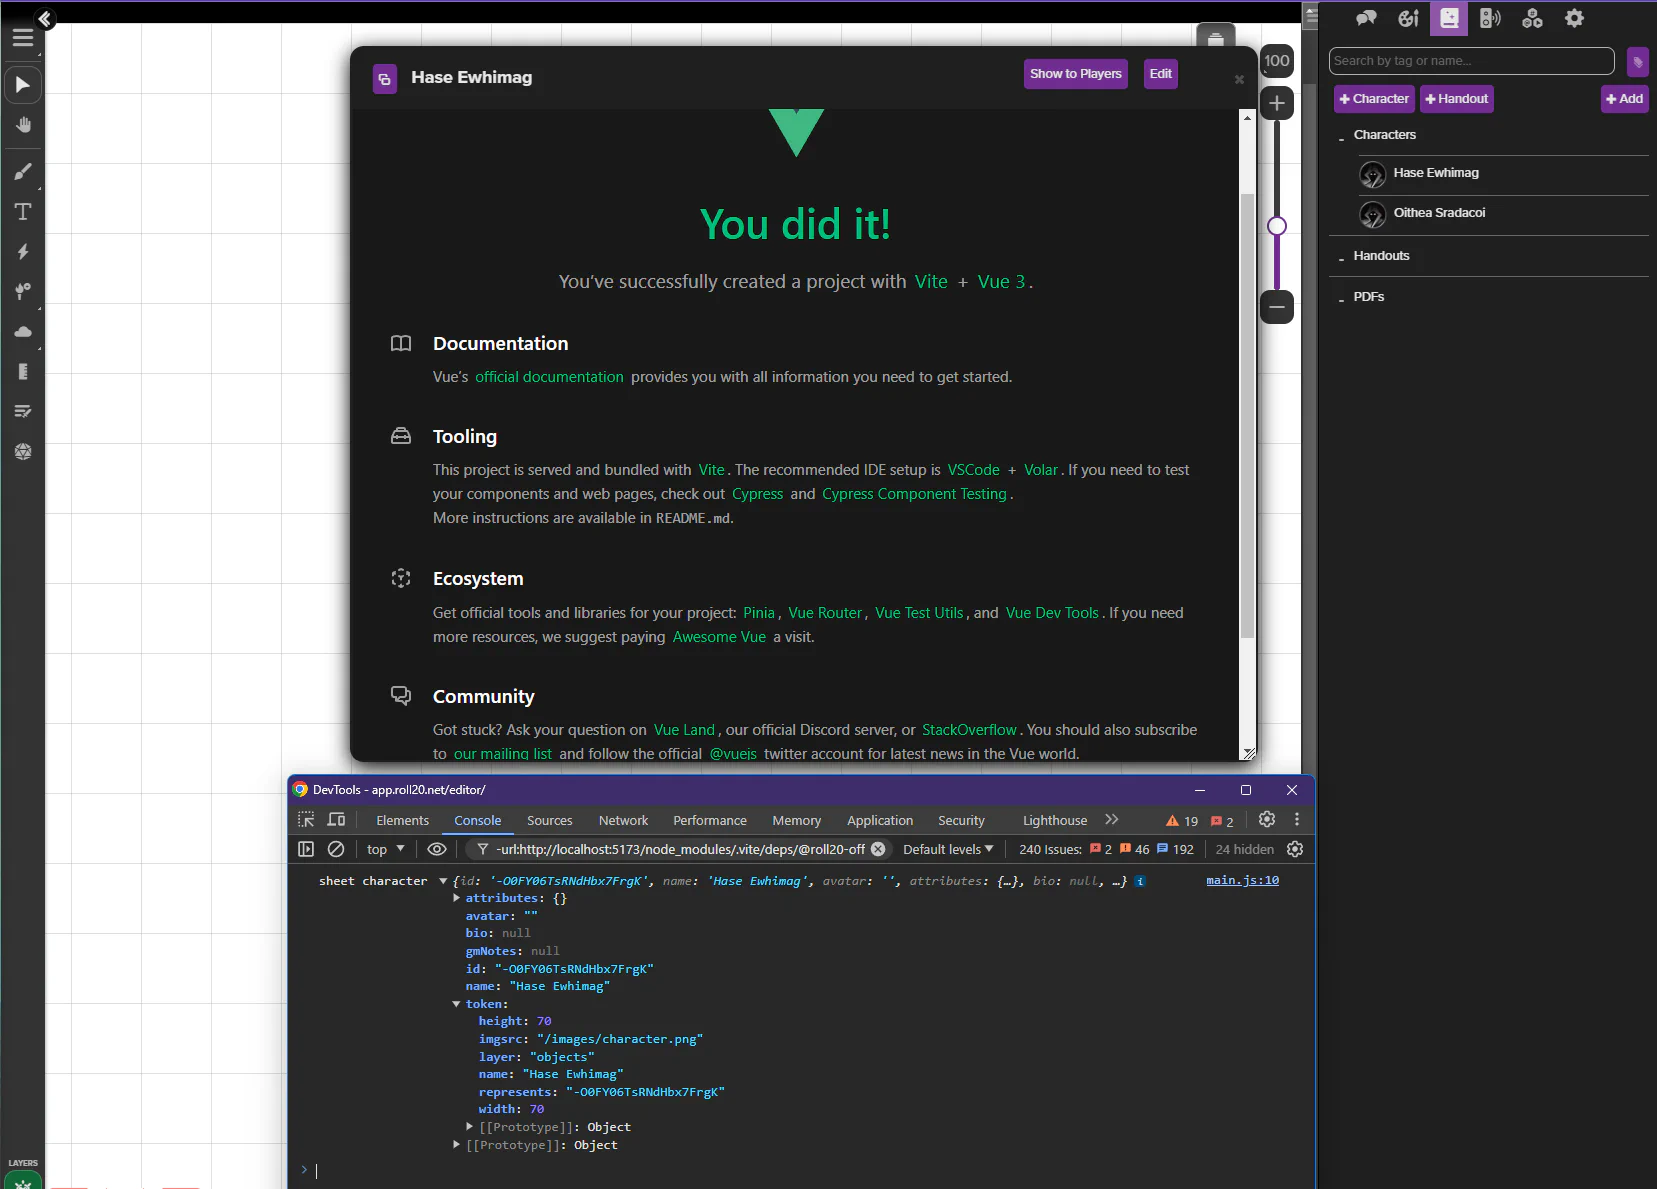The image size is (1657, 1189).
Task: Expand the attributes object in console
Action: point(457,898)
